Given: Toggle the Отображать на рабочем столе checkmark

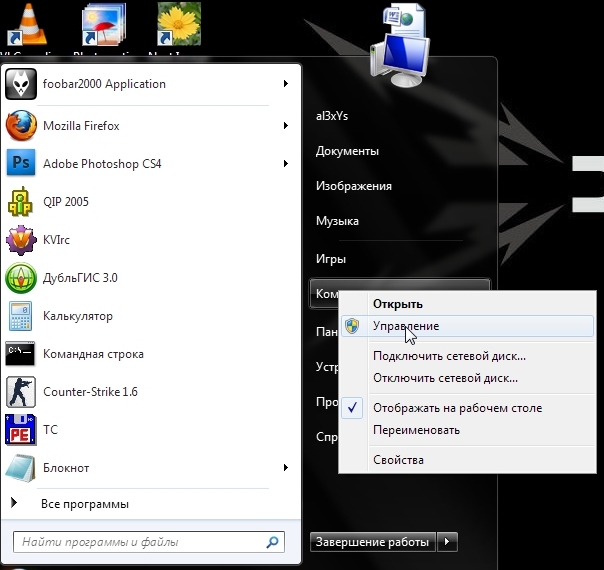Looking at the screenshot, I should [352, 408].
